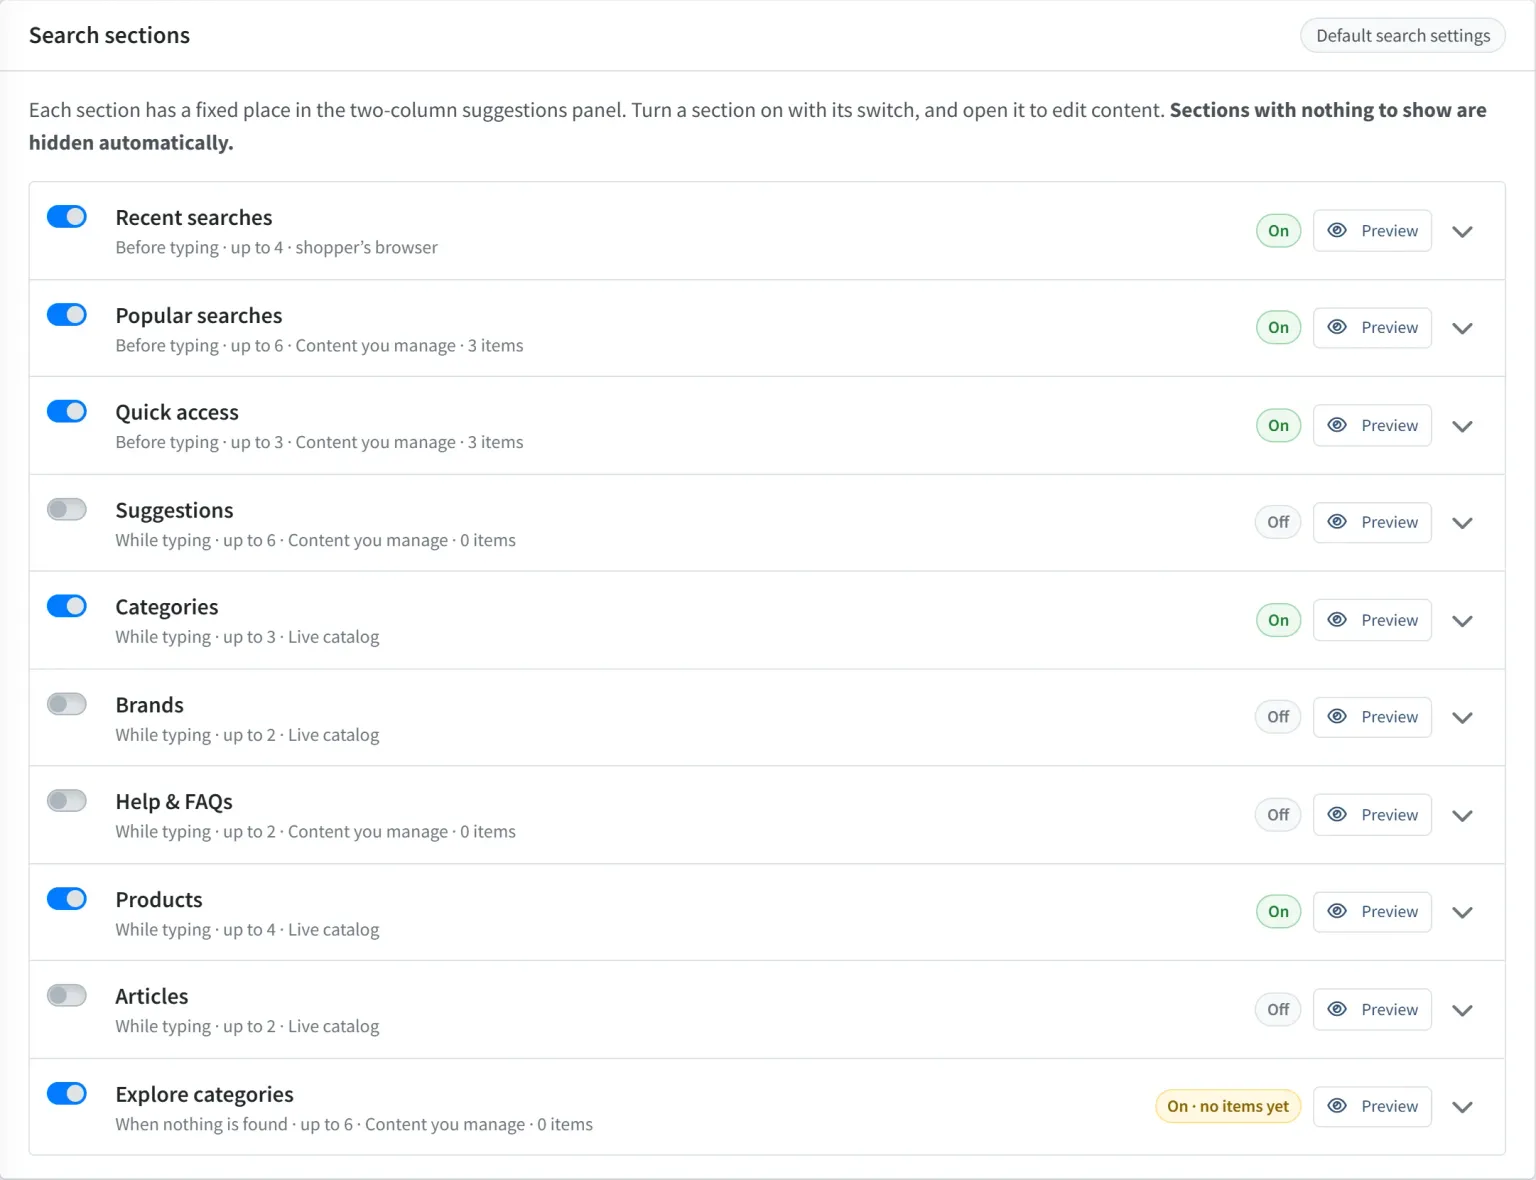Click Preview for Explore categories
The width and height of the screenshot is (1536, 1180).
1372,1107
